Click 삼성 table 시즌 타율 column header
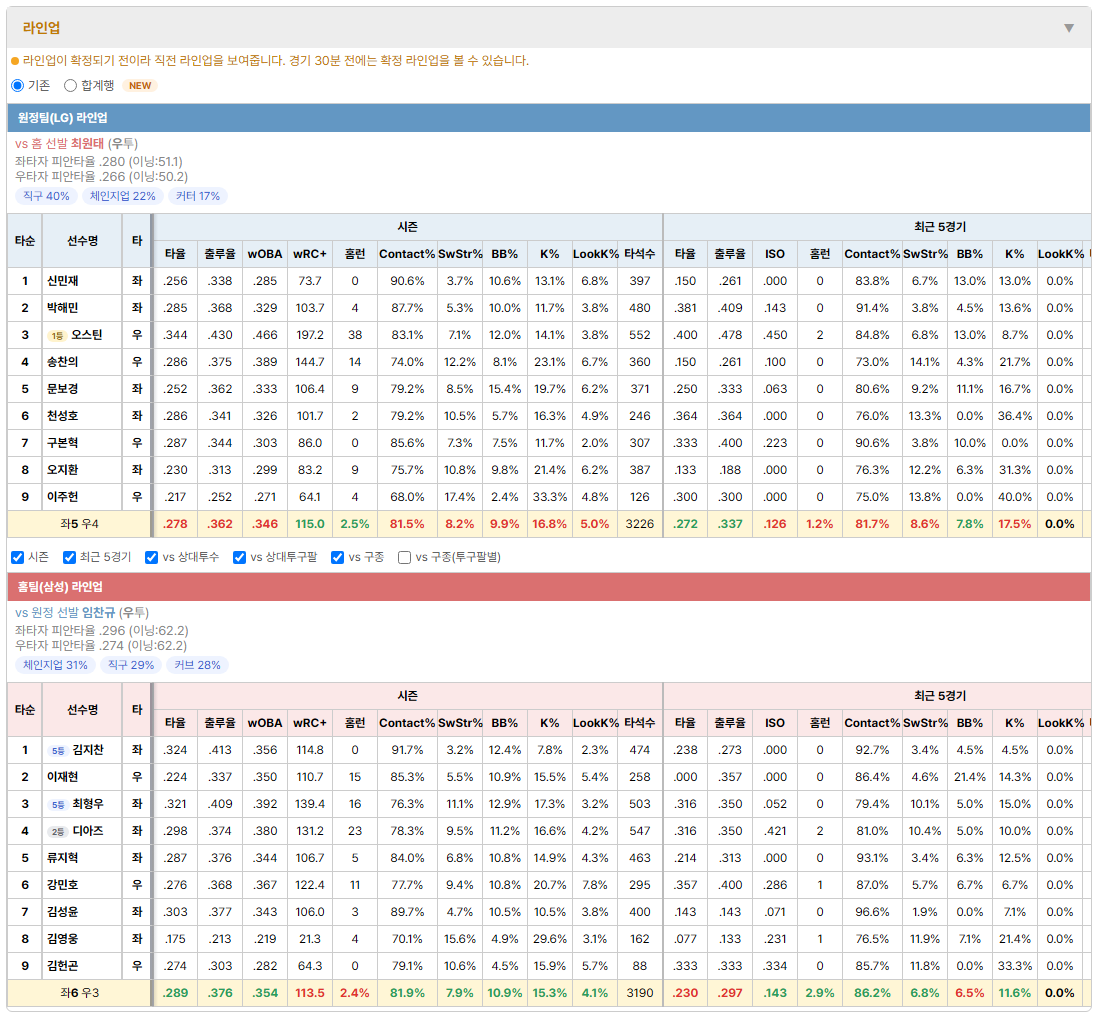This screenshot has height=1018, width=1098. [175, 723]
